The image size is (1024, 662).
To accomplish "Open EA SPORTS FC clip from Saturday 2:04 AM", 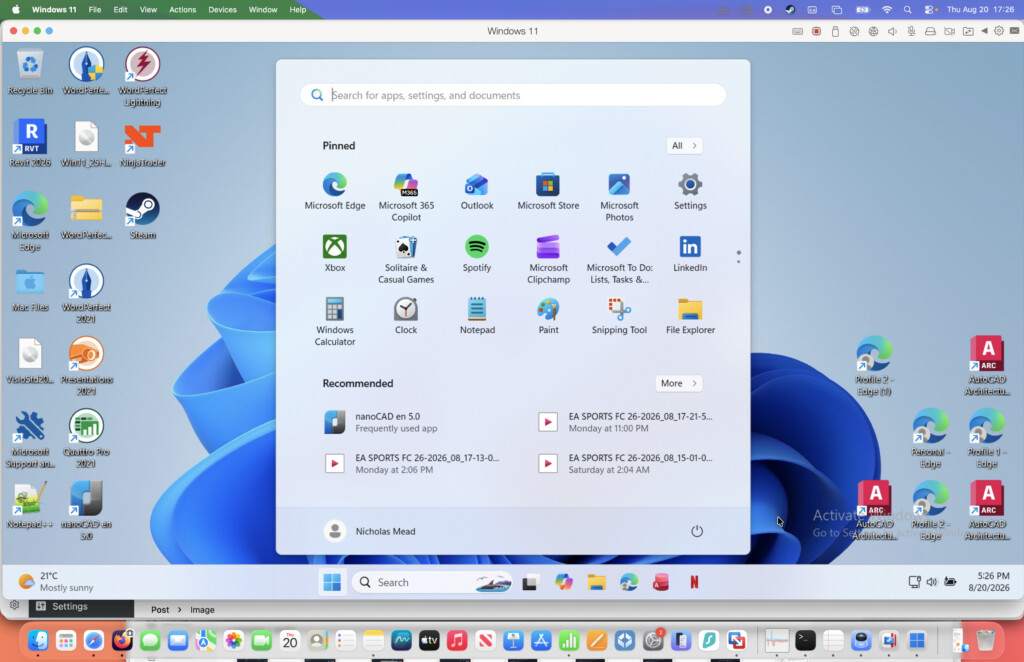I will point(628,464).
